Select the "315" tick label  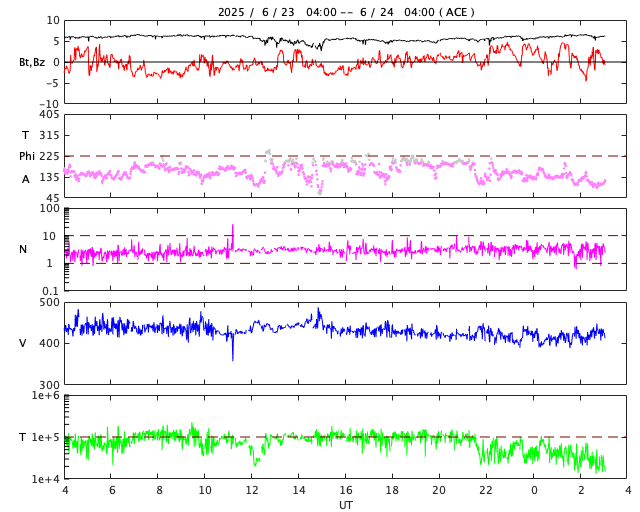pyautogui.click(x=49, y=135)
